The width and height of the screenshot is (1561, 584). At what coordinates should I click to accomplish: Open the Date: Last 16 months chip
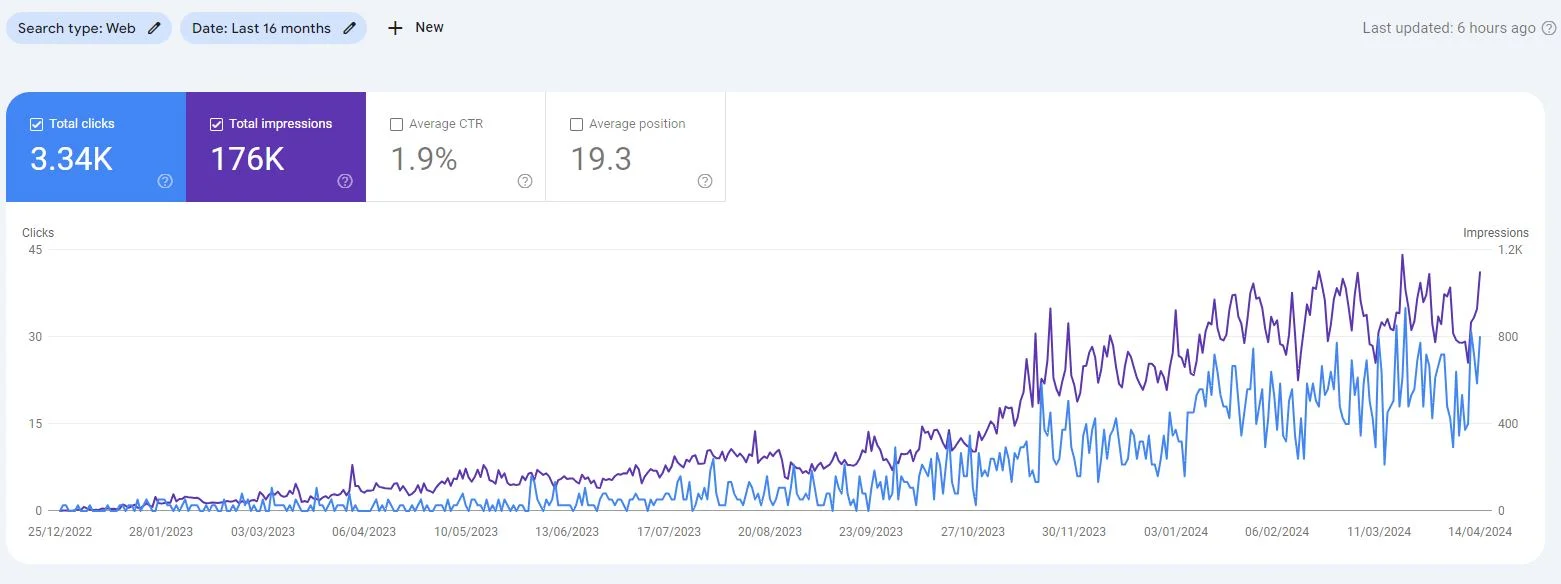(x=274, y=28)
